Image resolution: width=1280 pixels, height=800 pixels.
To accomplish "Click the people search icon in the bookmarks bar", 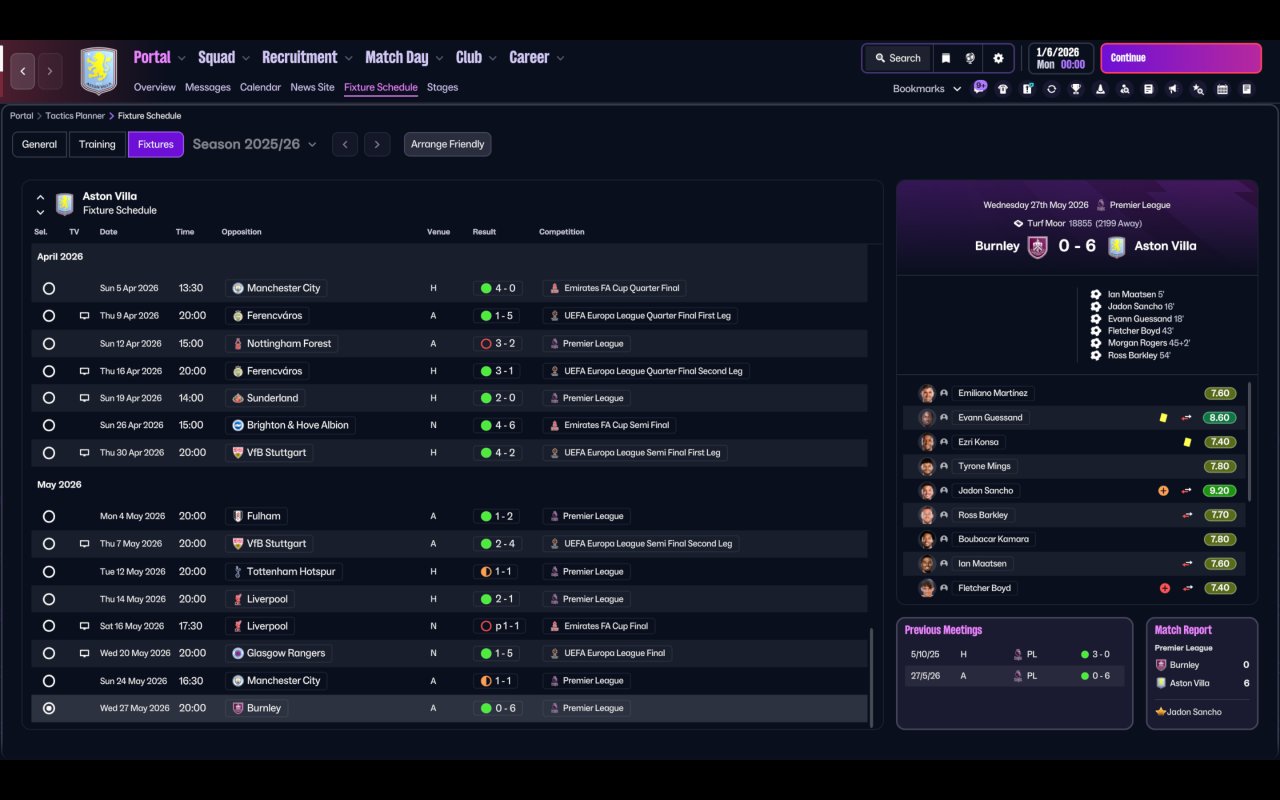I will (x=1125, y=89).
